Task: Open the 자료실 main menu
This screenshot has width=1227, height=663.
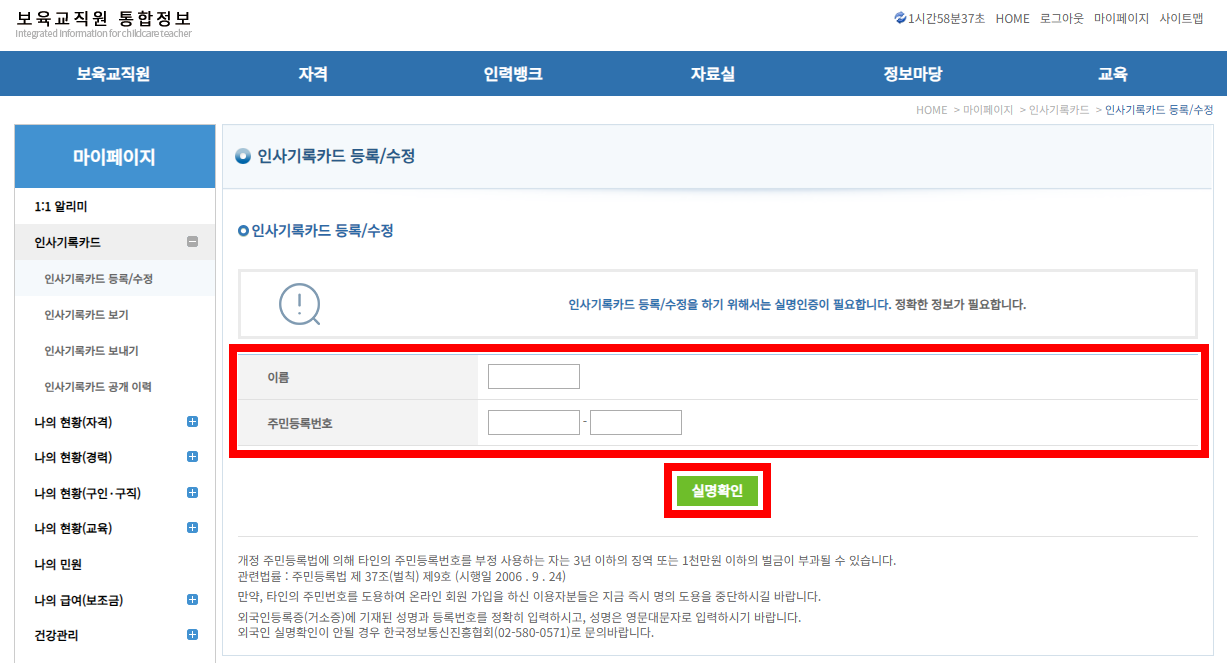Action: point(713,74)
